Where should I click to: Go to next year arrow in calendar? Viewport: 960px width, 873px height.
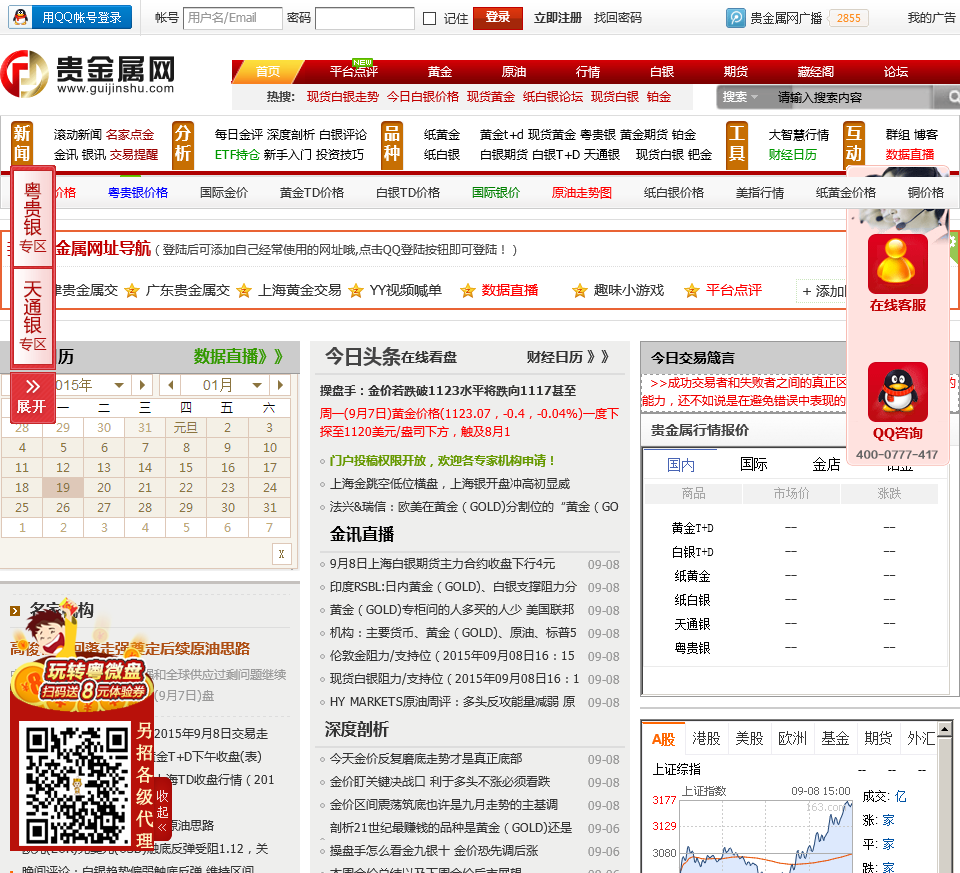click(142, 385)
